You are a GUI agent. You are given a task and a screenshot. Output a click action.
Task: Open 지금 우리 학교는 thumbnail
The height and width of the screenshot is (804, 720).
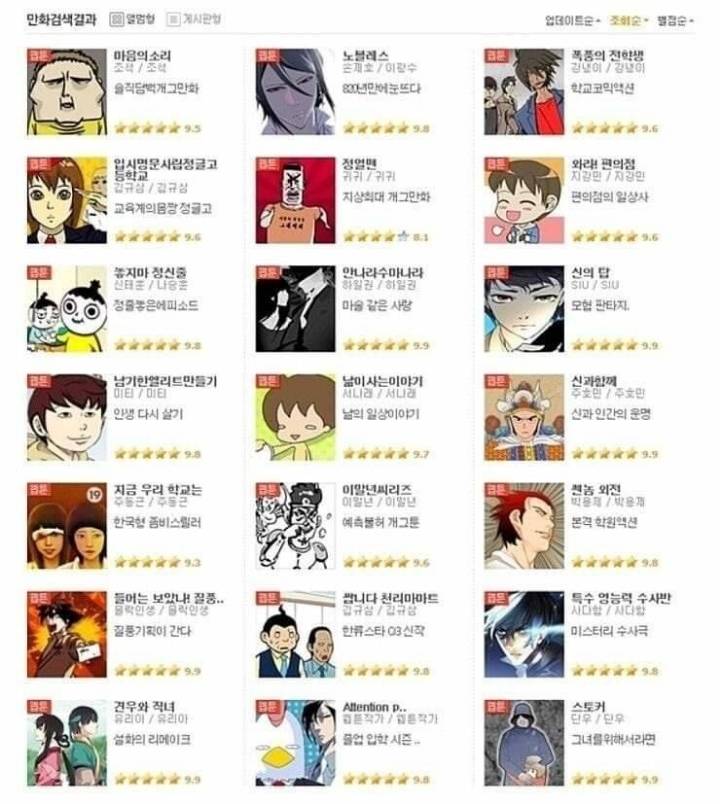[67, 526]
